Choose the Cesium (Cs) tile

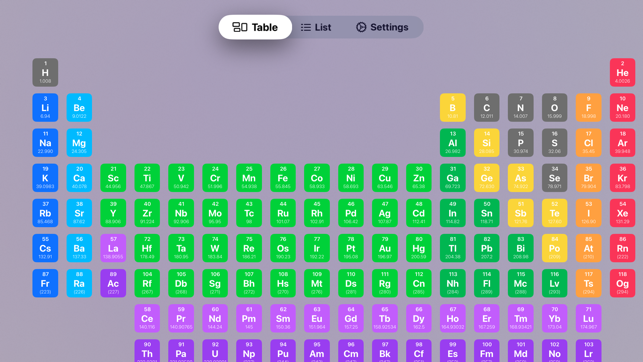pos(45,248)
